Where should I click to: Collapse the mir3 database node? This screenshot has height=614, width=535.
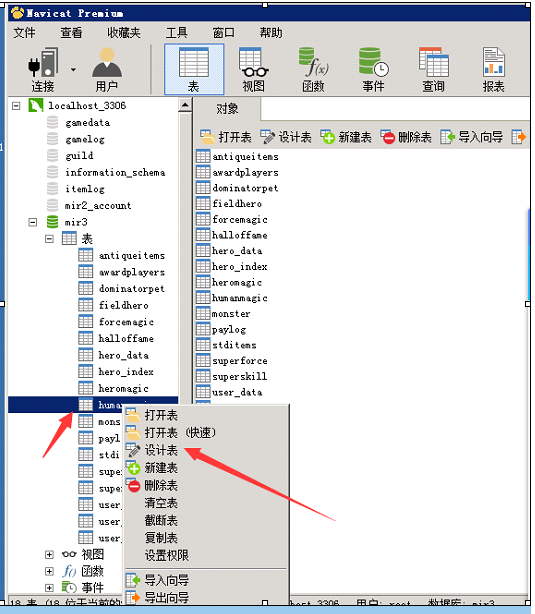click(x=33, y=222)
